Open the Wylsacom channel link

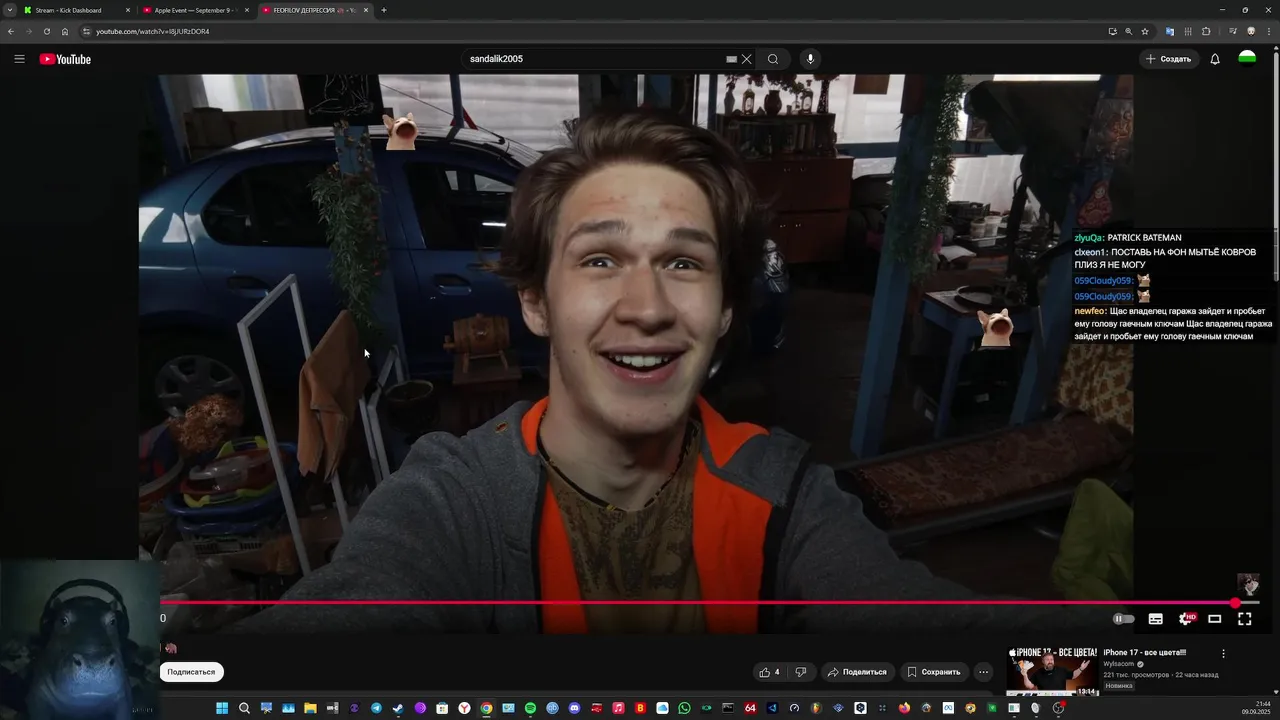tap(1118, 664)
